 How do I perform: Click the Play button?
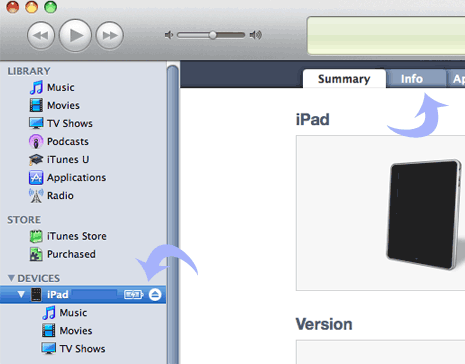click(x=75, y=35)
